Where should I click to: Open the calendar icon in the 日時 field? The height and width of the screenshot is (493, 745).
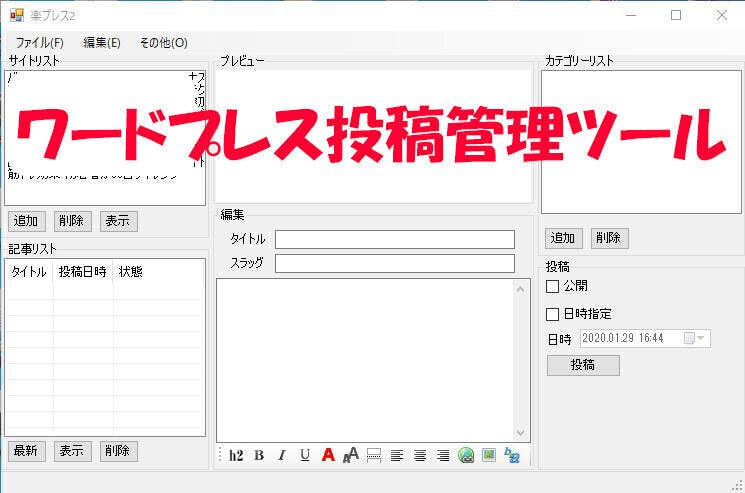pyautogui.click(x=689, y=338)
